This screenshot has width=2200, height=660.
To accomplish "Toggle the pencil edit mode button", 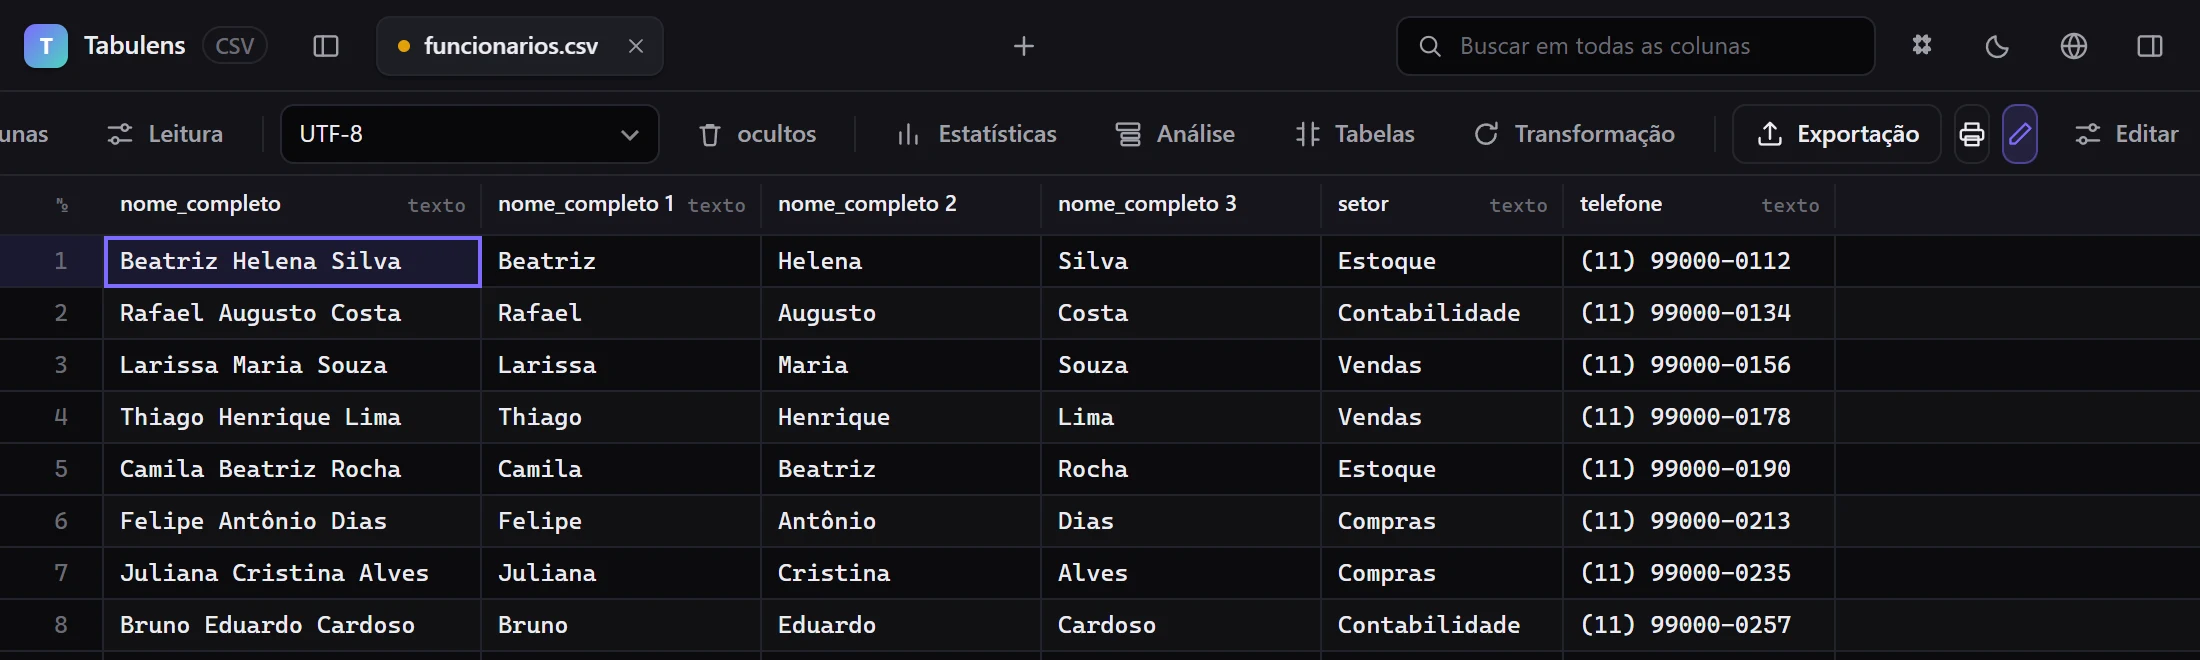I will pos(2020,134).
